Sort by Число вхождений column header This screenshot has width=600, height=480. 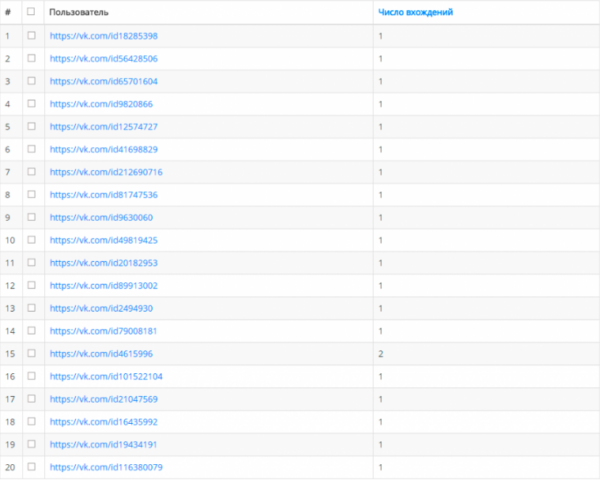coord(416,12)
